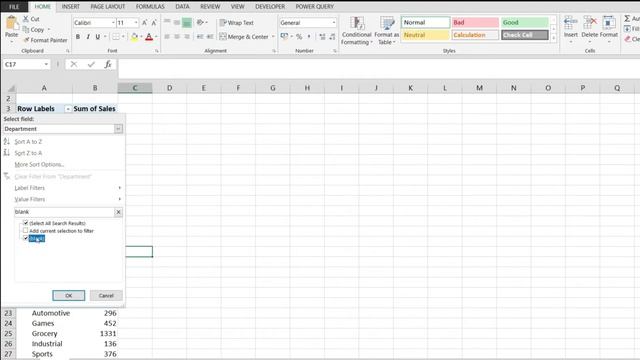640x360 pixels.
Task: Toggle Bold formatting
Action: point(78,37)
